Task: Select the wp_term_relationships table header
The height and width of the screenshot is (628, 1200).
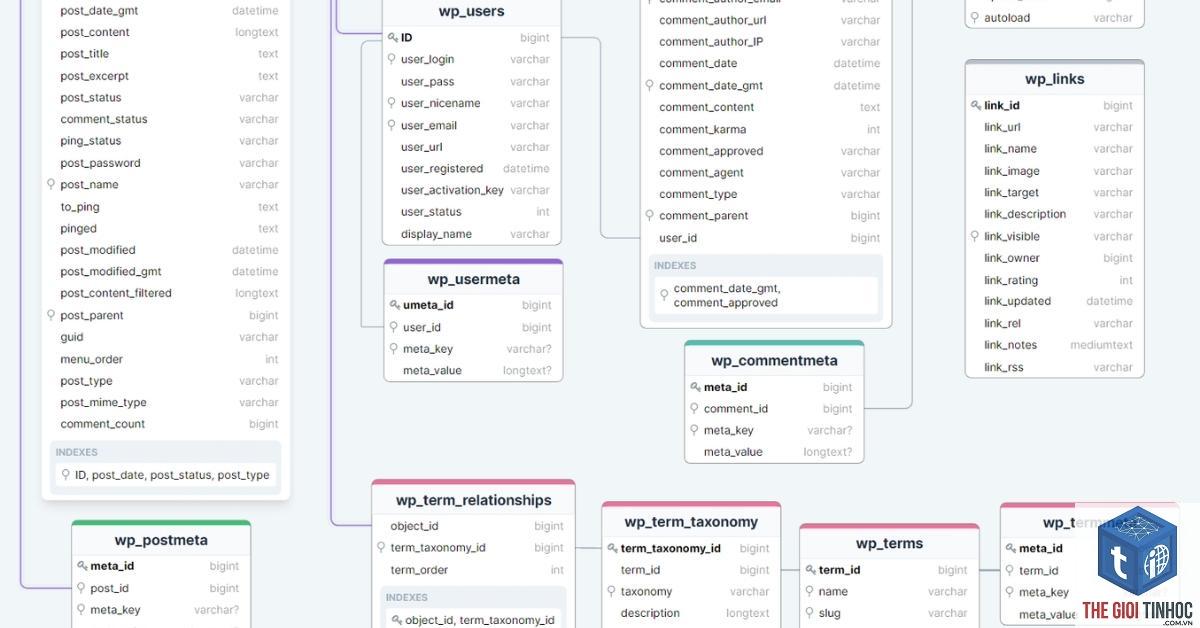Action: point(474,500)
